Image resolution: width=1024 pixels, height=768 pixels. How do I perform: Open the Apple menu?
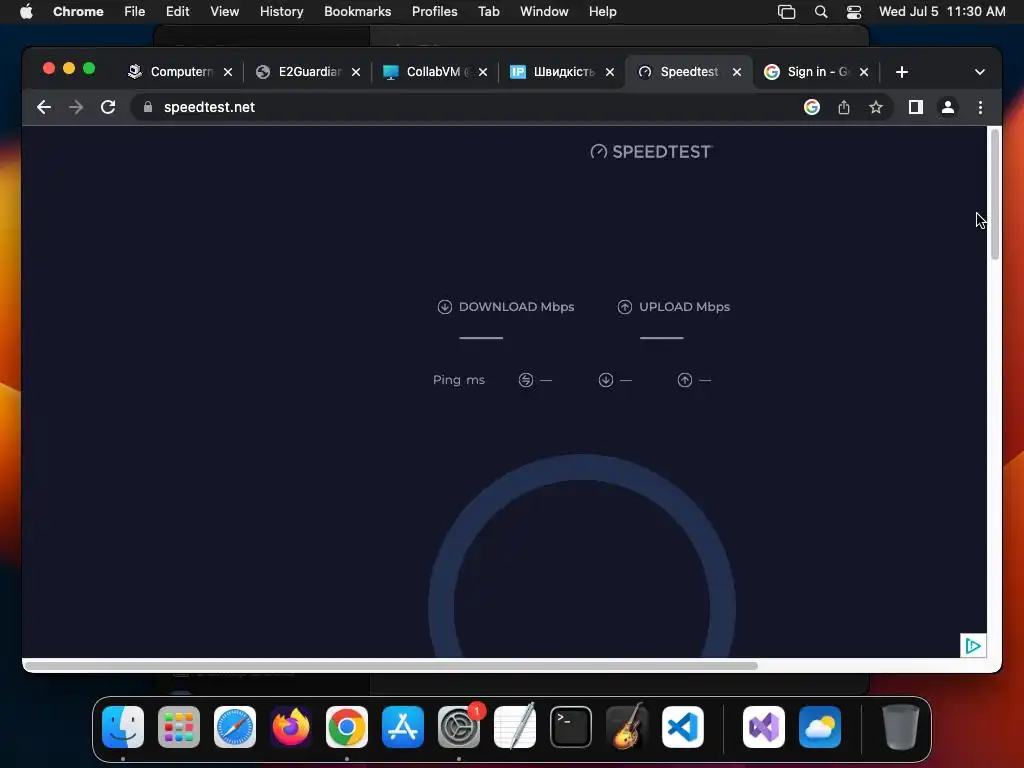click(x=26, y=12)
